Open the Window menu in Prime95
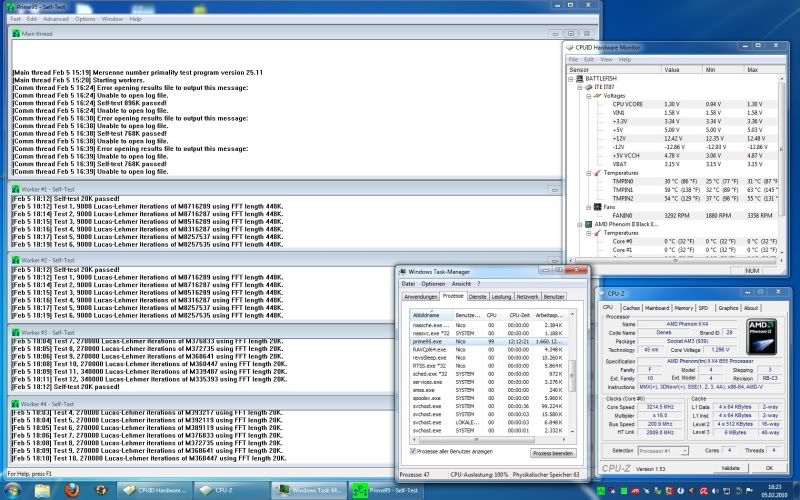 (x=112, y=19)
